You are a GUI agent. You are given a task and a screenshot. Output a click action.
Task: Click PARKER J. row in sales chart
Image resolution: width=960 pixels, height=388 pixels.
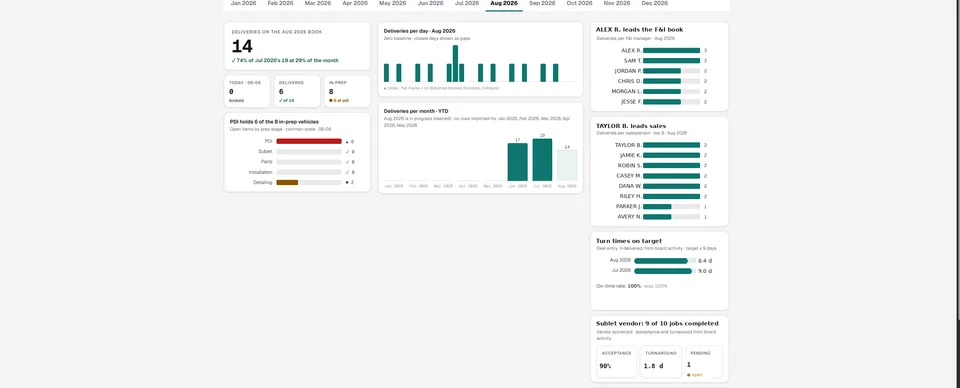coord(660,206)
